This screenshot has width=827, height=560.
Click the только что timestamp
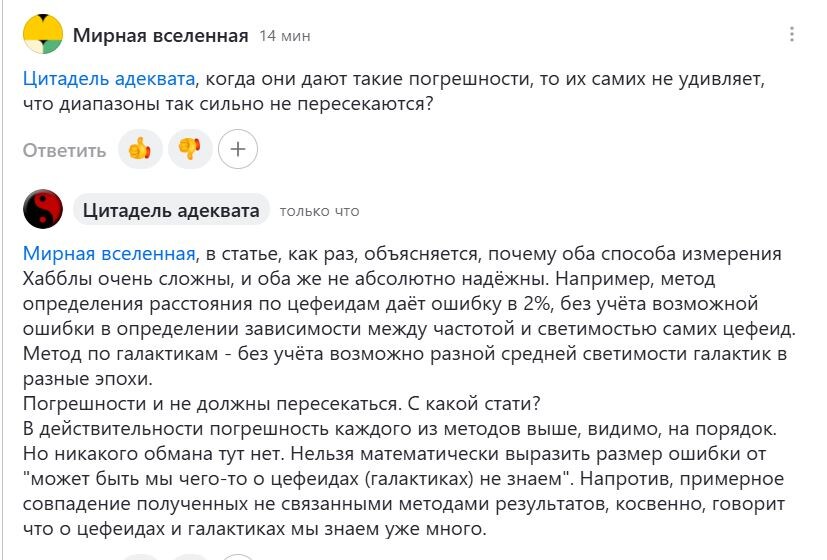pos(319,211)
